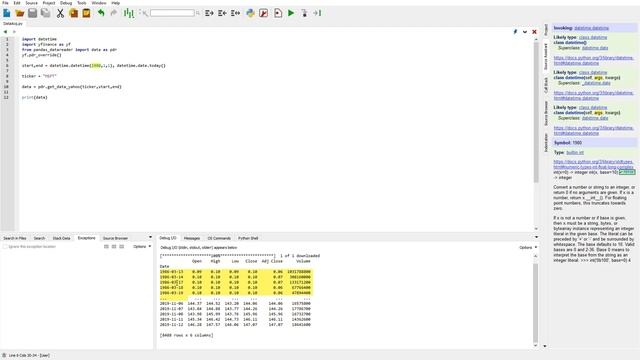
Task: Click the document-with-dot toolbar icon
Action: (x=278, y=13)
